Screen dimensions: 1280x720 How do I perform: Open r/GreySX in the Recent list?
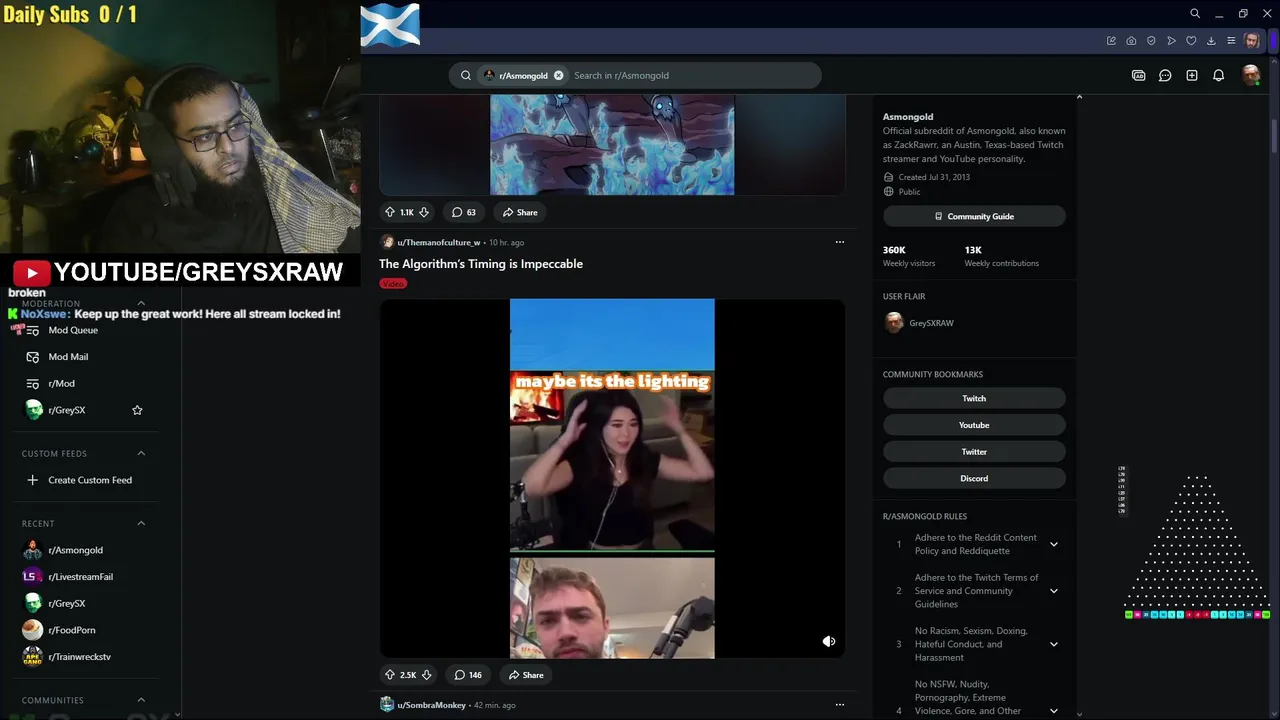67,603
